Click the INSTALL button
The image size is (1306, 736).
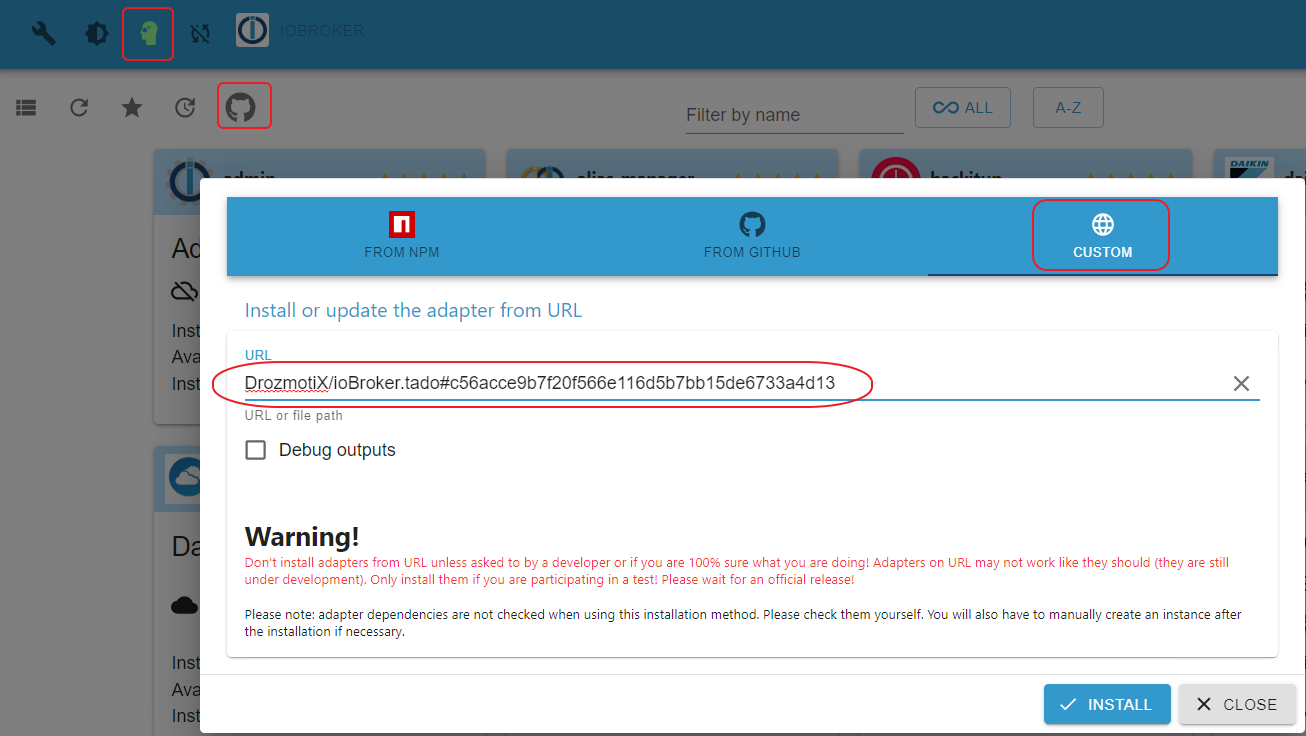[1106, 704]
